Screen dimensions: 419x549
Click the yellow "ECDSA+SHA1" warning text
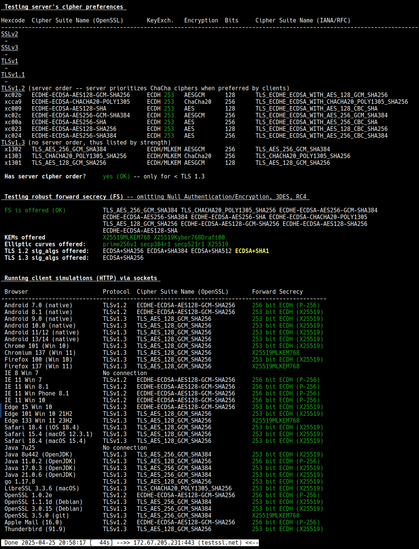click(252, 251)
